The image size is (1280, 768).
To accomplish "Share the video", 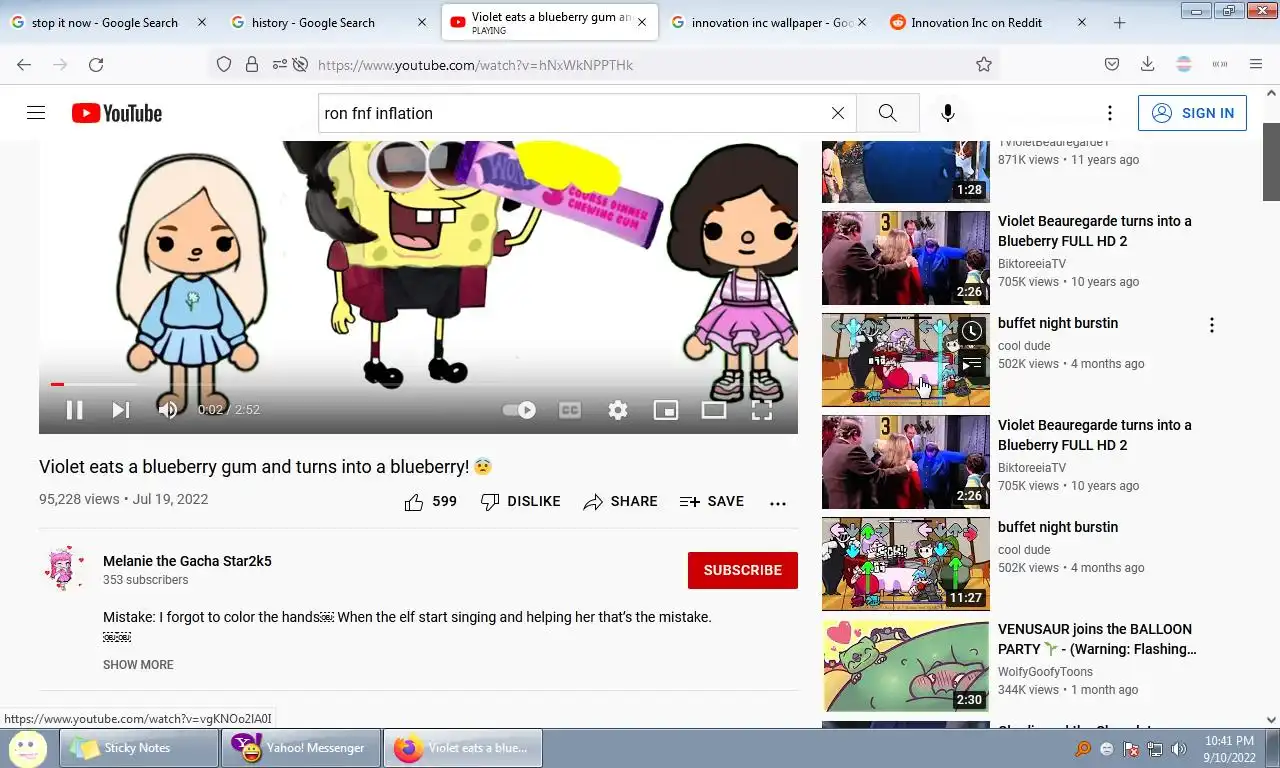I will [620, 502].
